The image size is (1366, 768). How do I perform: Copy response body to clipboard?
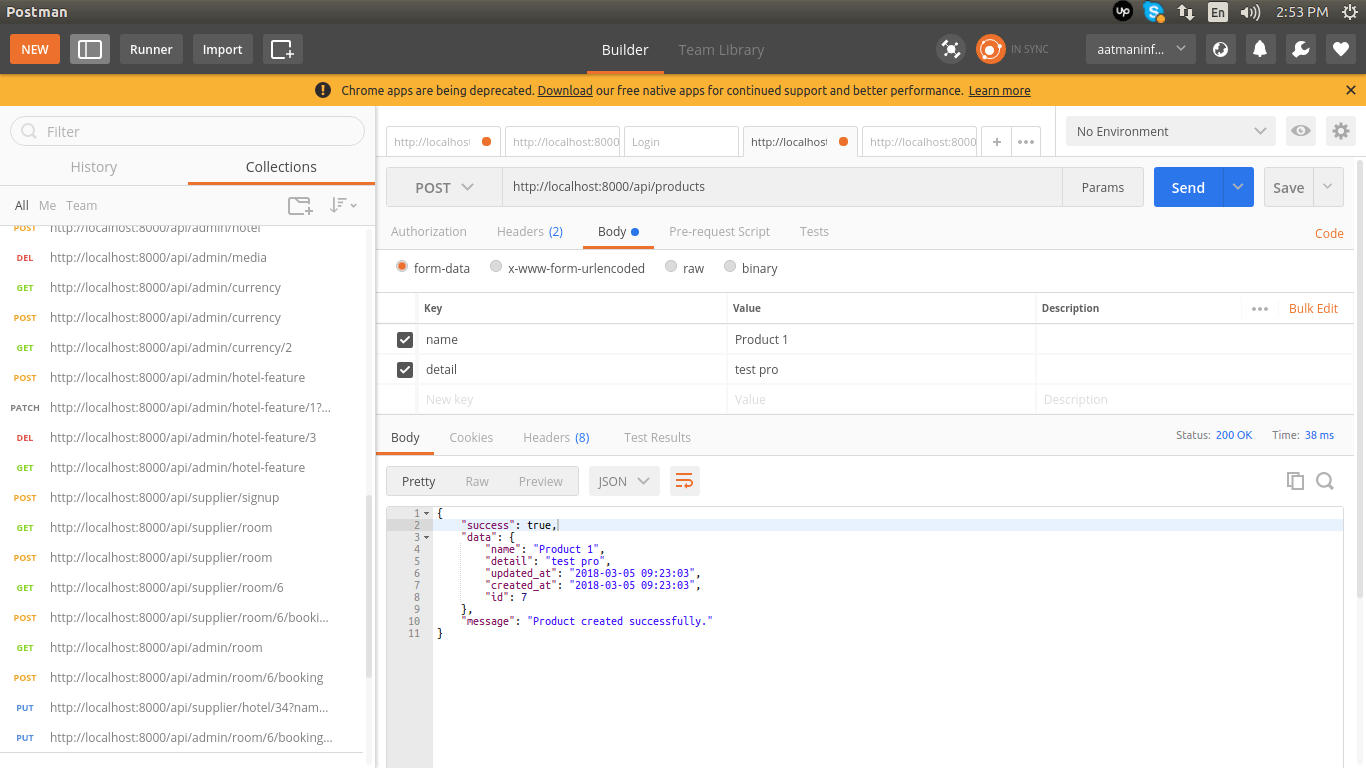(1295, 481)
